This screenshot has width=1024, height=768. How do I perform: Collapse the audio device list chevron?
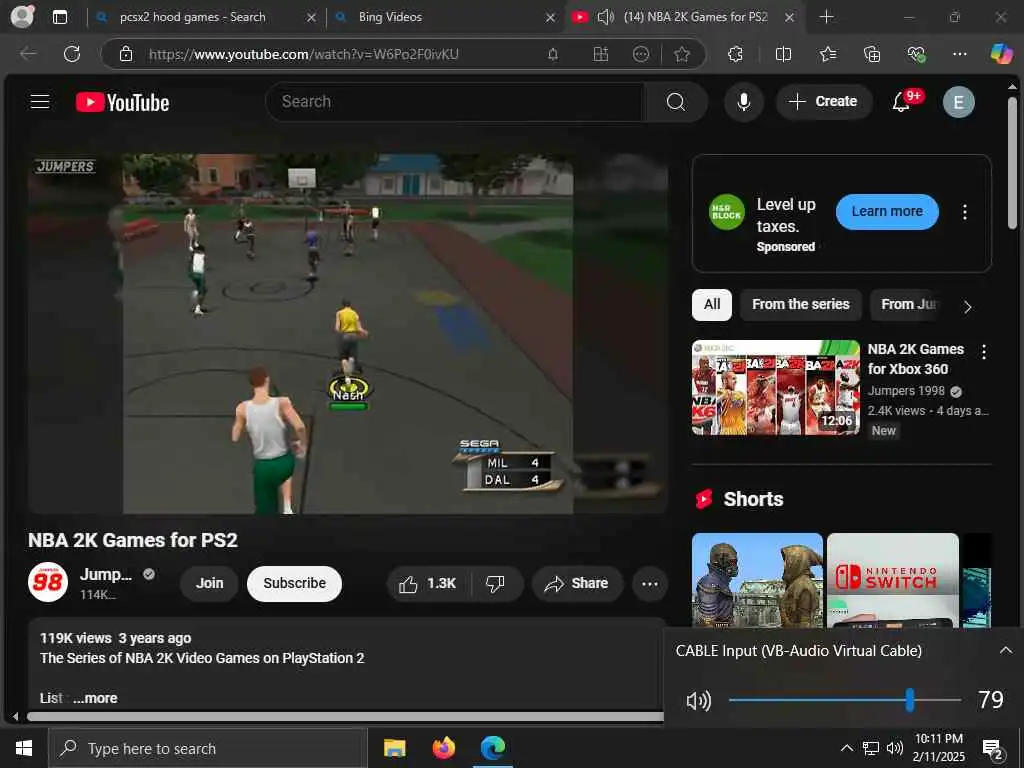click(1005, 650)
